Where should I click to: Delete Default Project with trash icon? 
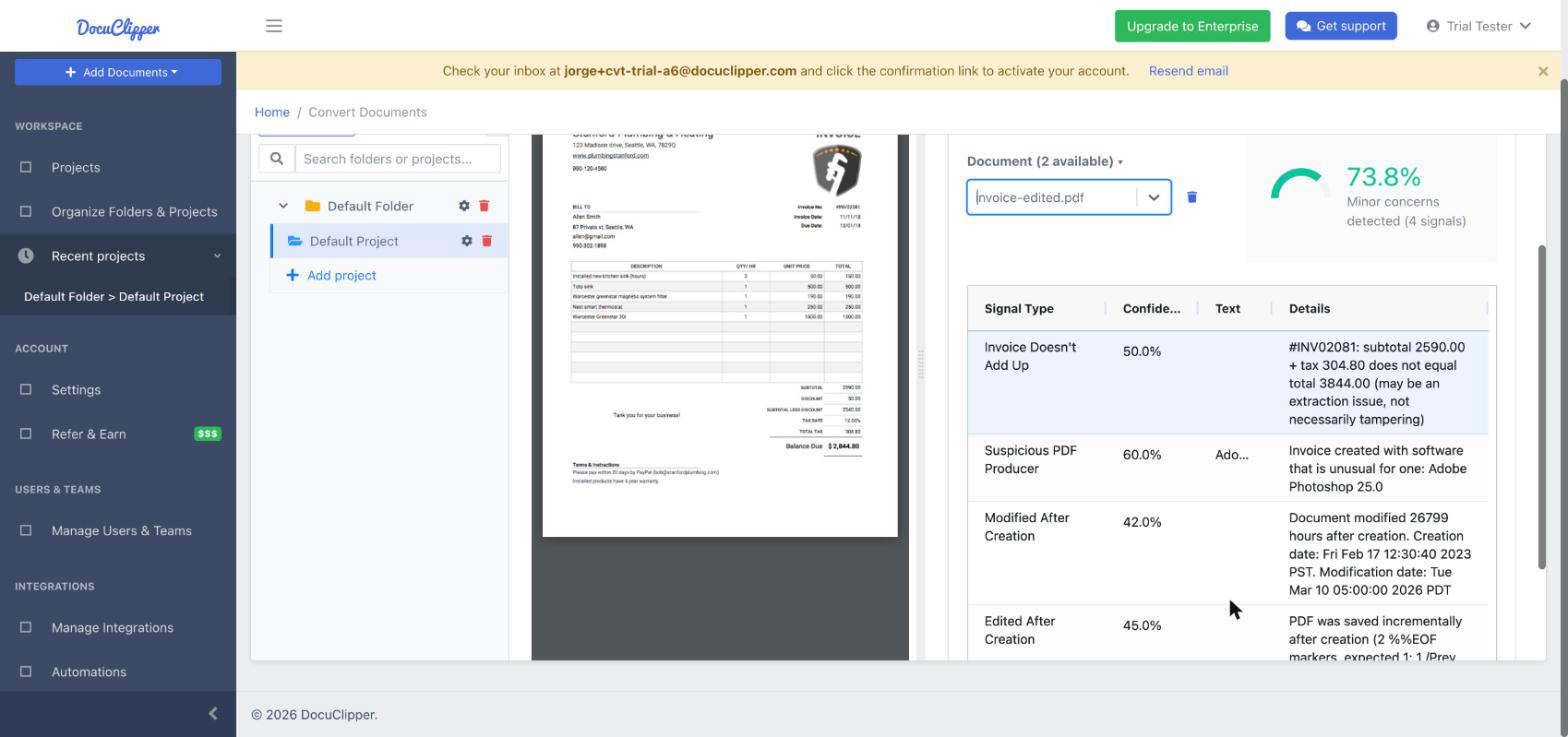(x=487, y=241)
